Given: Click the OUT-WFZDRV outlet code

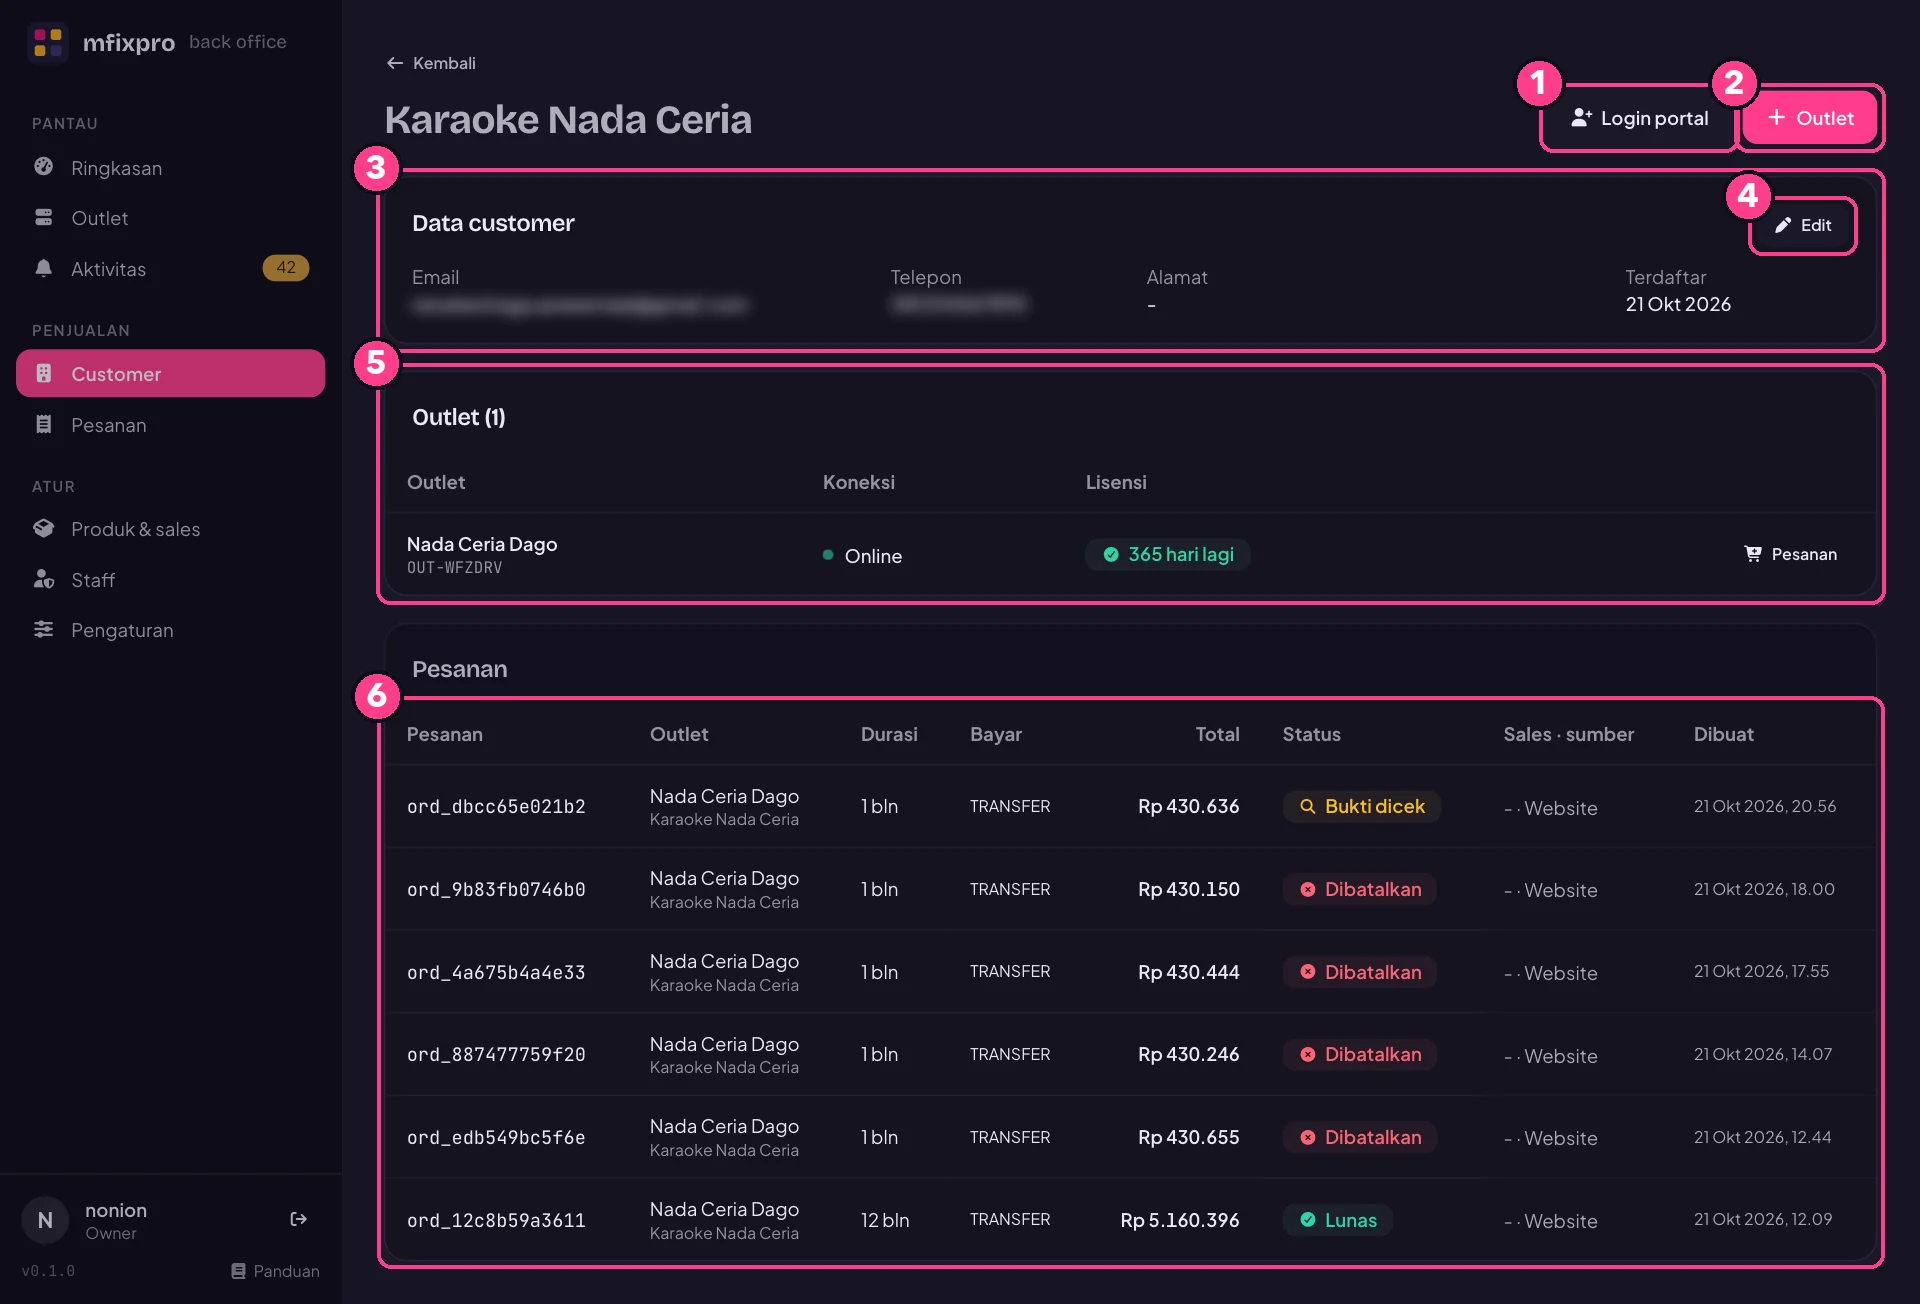Looking at the screenshot, I should click(x=455, y=567).
